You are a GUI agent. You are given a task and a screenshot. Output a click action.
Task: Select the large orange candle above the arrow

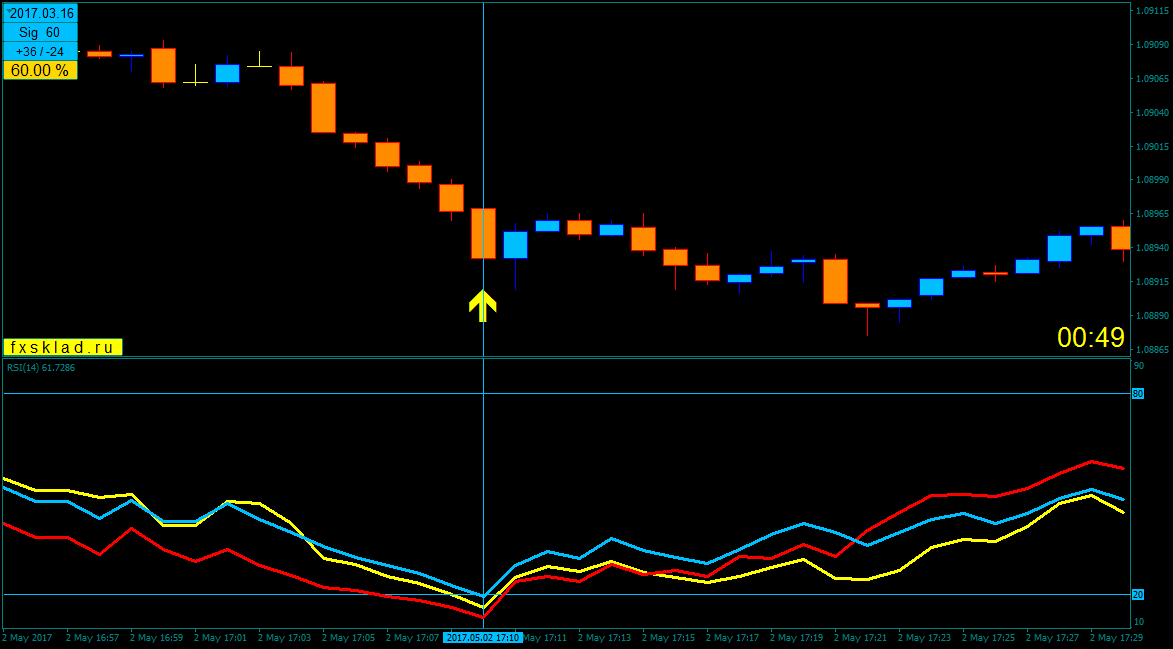coord(483,233)
